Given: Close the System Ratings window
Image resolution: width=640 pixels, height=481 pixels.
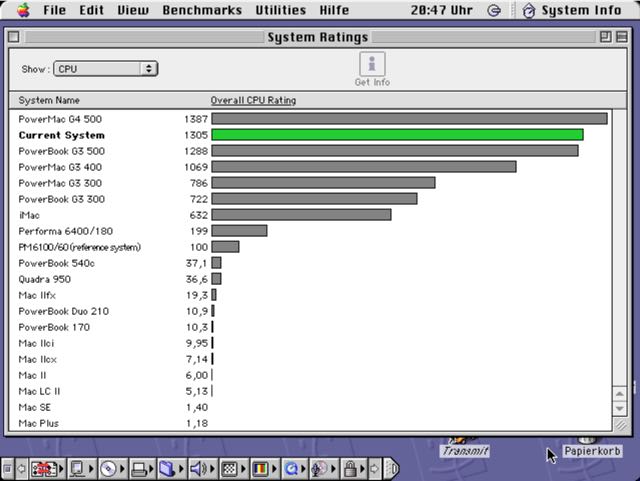Looking at the screenshot, I should tap(13, 37).
